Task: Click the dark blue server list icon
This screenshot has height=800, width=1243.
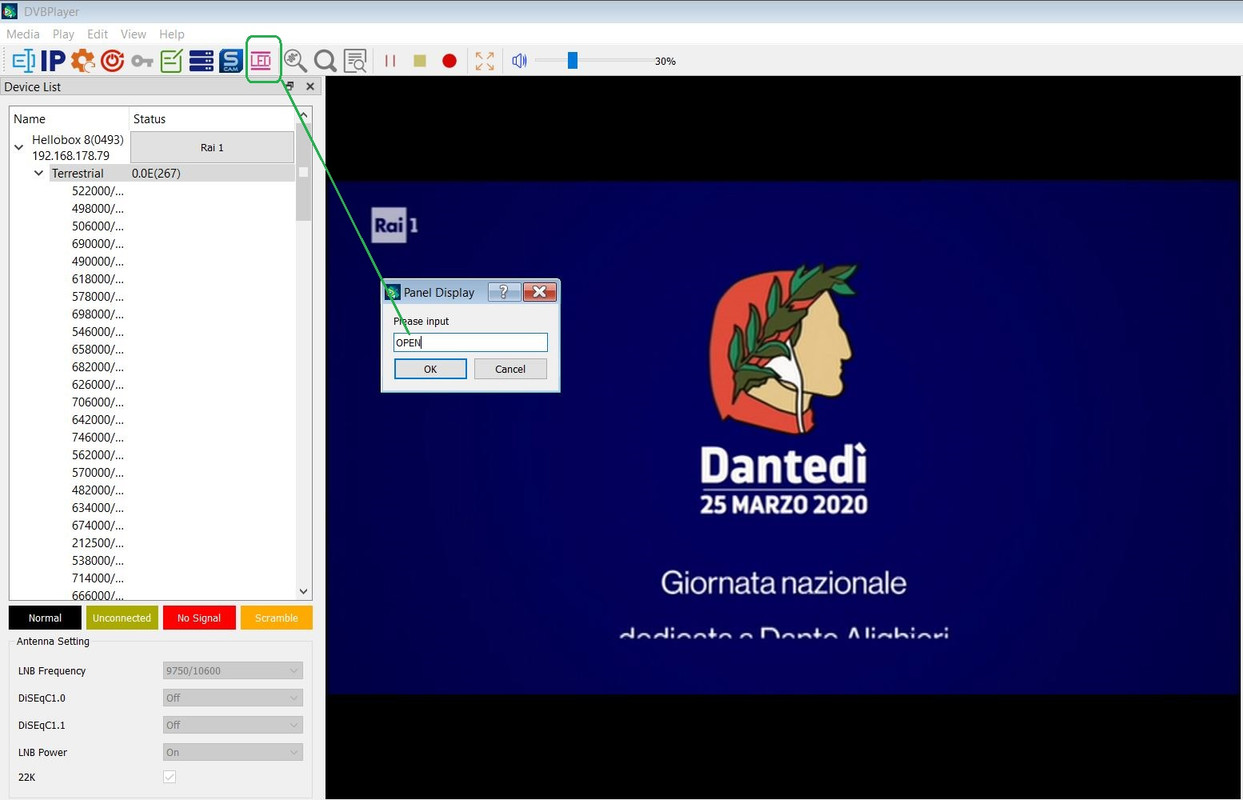Action: (x=201, y=61)
